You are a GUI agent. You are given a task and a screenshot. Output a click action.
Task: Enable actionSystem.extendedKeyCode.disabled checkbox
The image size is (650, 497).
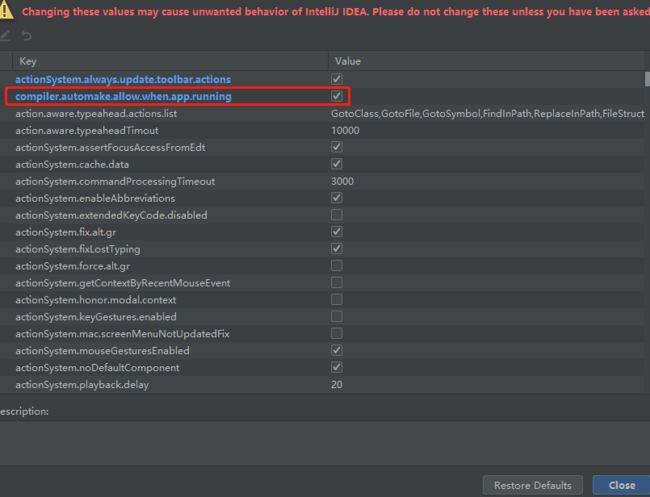click(337, 215)
